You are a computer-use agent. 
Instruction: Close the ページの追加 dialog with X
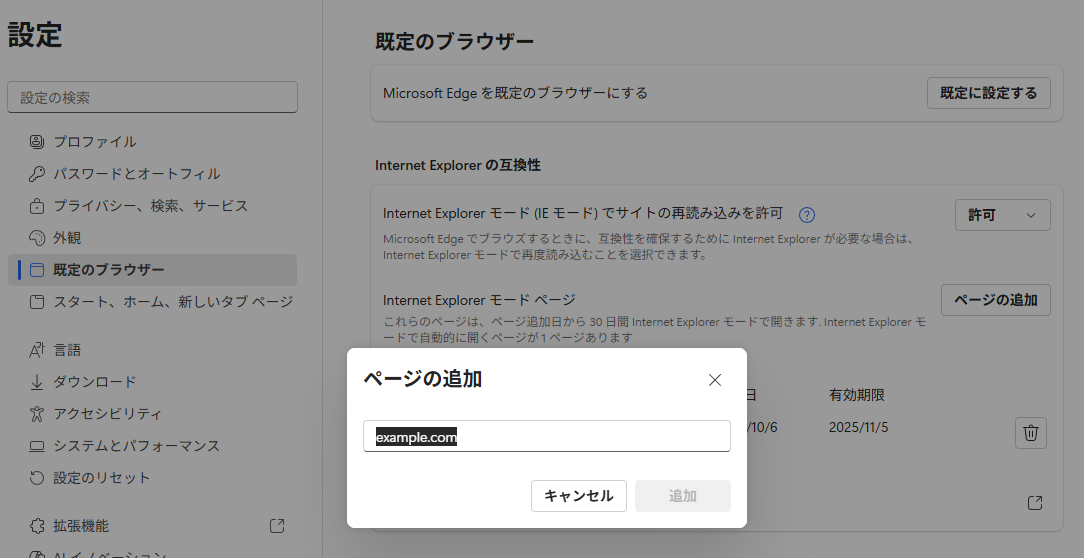tap(714, 380)
